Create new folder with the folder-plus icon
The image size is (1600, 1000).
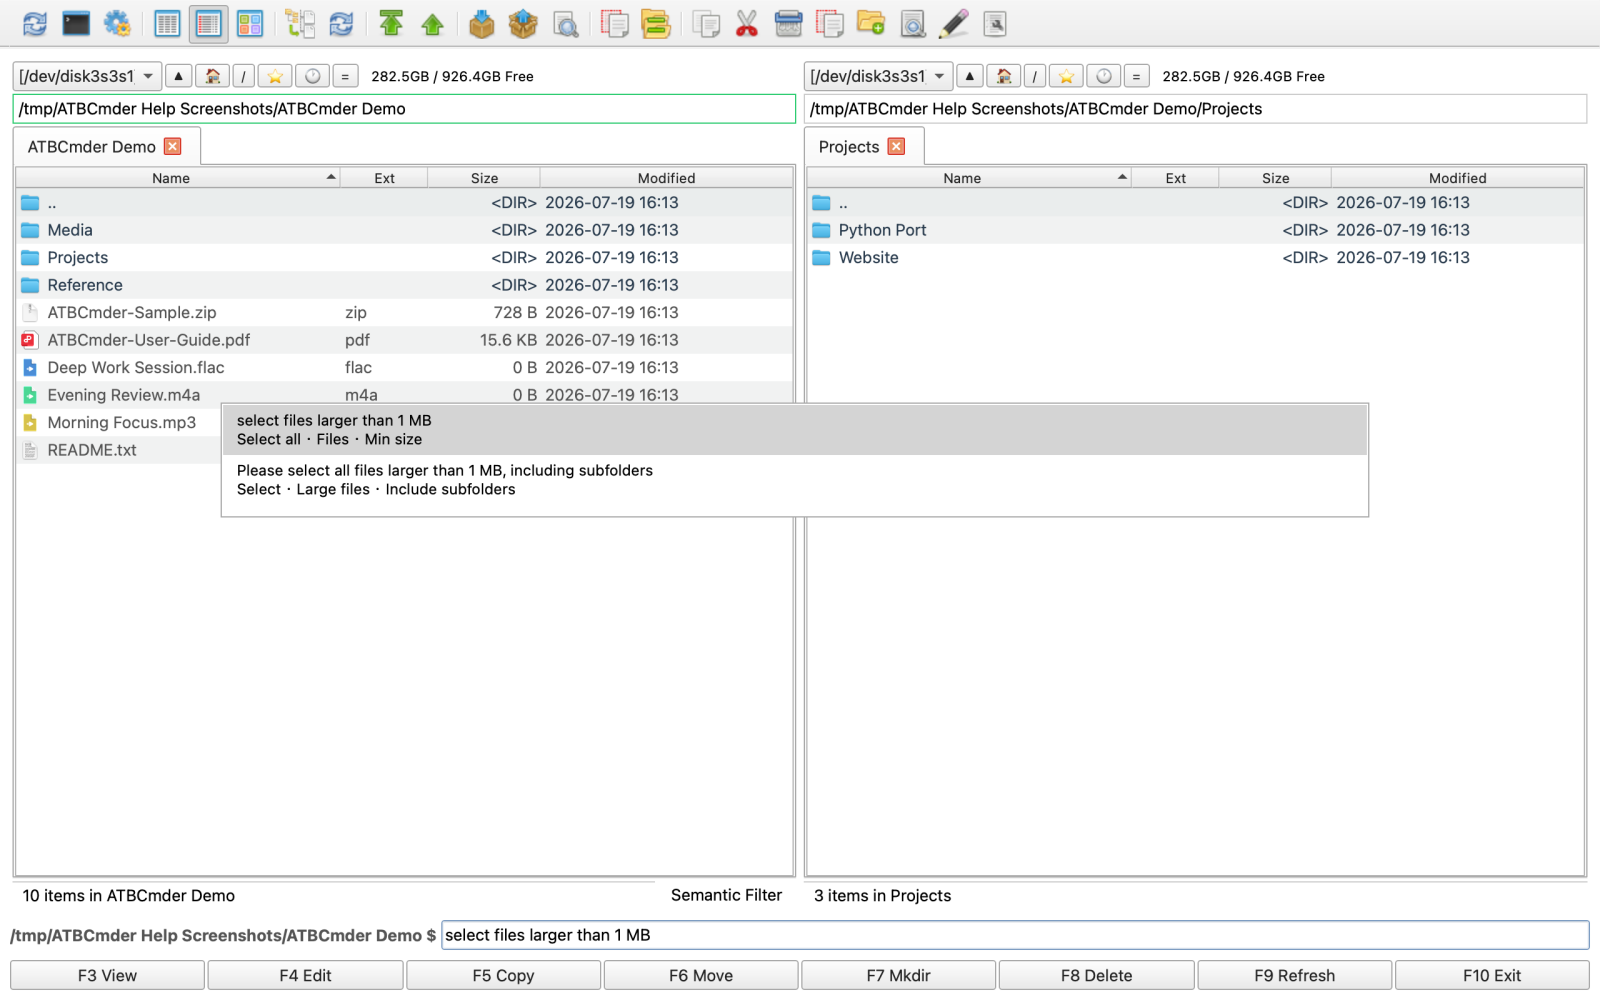pos(871,24)
